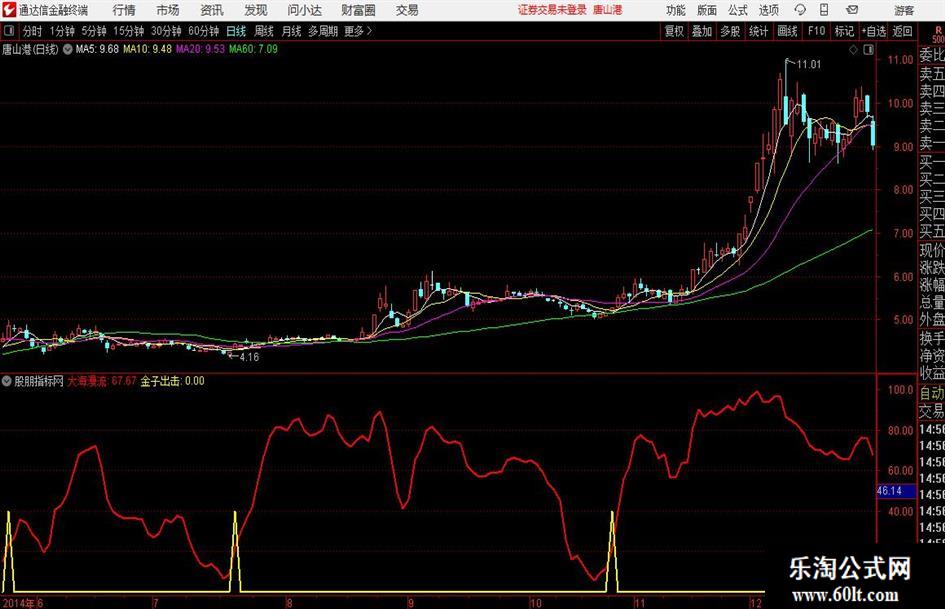Viewport: 945px width, 609px height.
Task: Open the 版面 menu
Action: [707, 10]
